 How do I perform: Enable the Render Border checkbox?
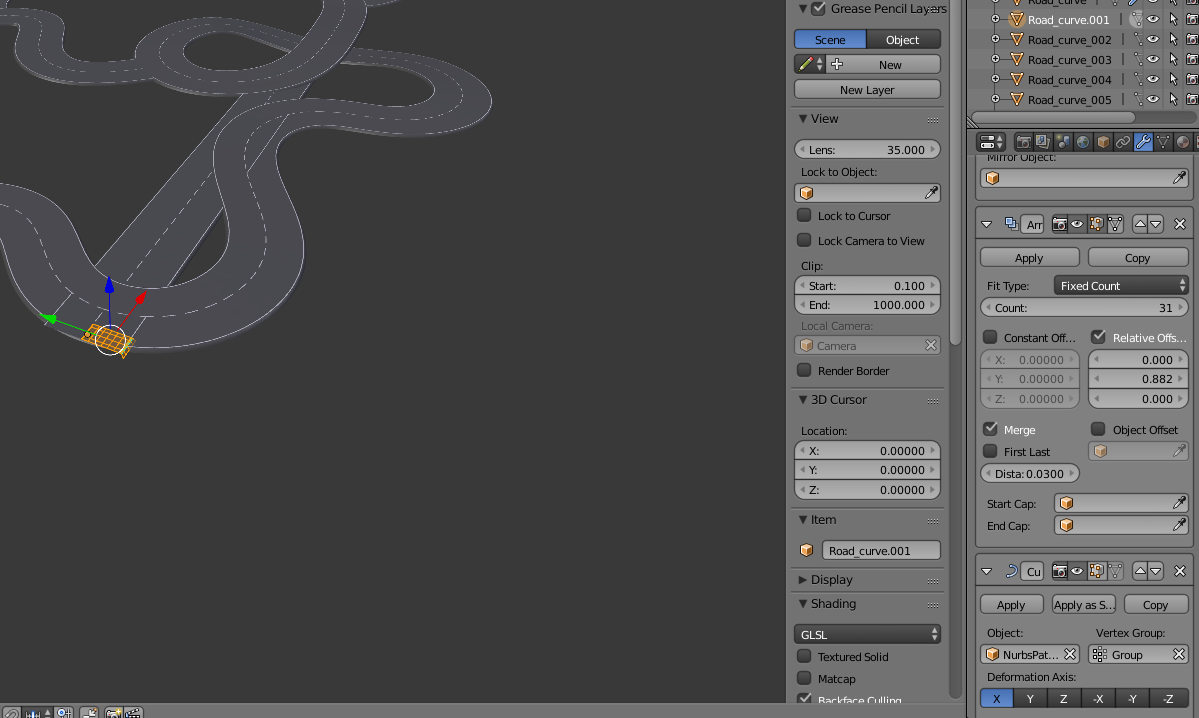pyautogui.click(x=804, y=370)
